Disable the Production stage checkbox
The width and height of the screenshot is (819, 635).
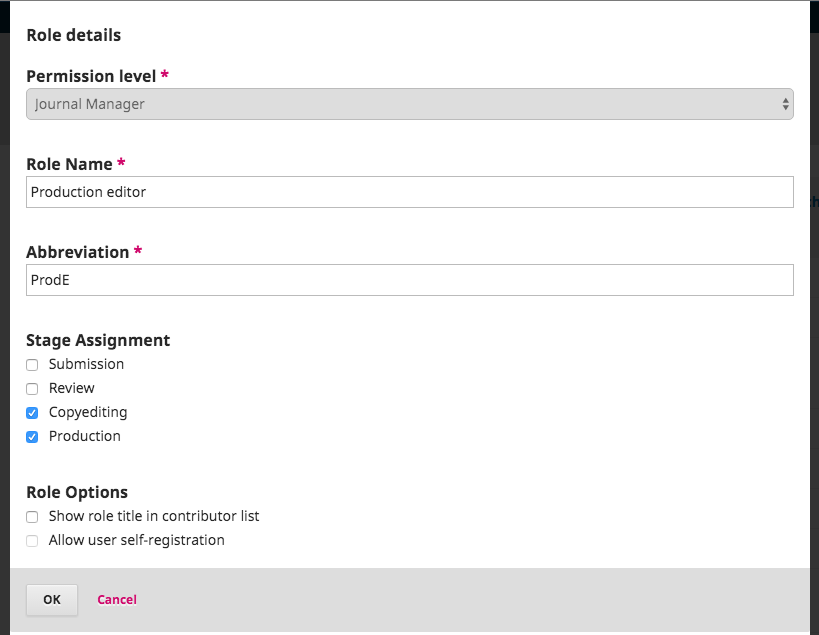point(32,437)
